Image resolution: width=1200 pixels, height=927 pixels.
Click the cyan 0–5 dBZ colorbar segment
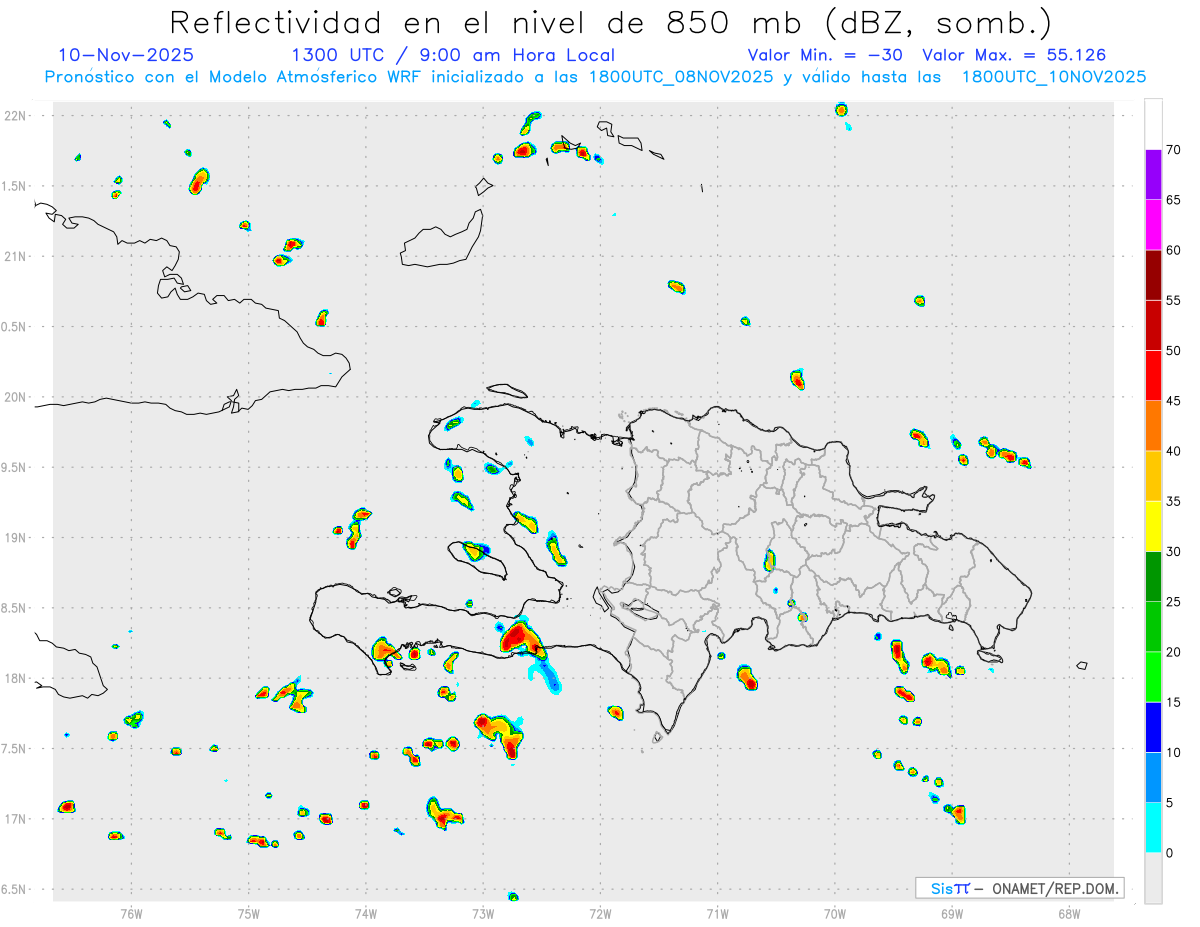tap(1153, 828)
